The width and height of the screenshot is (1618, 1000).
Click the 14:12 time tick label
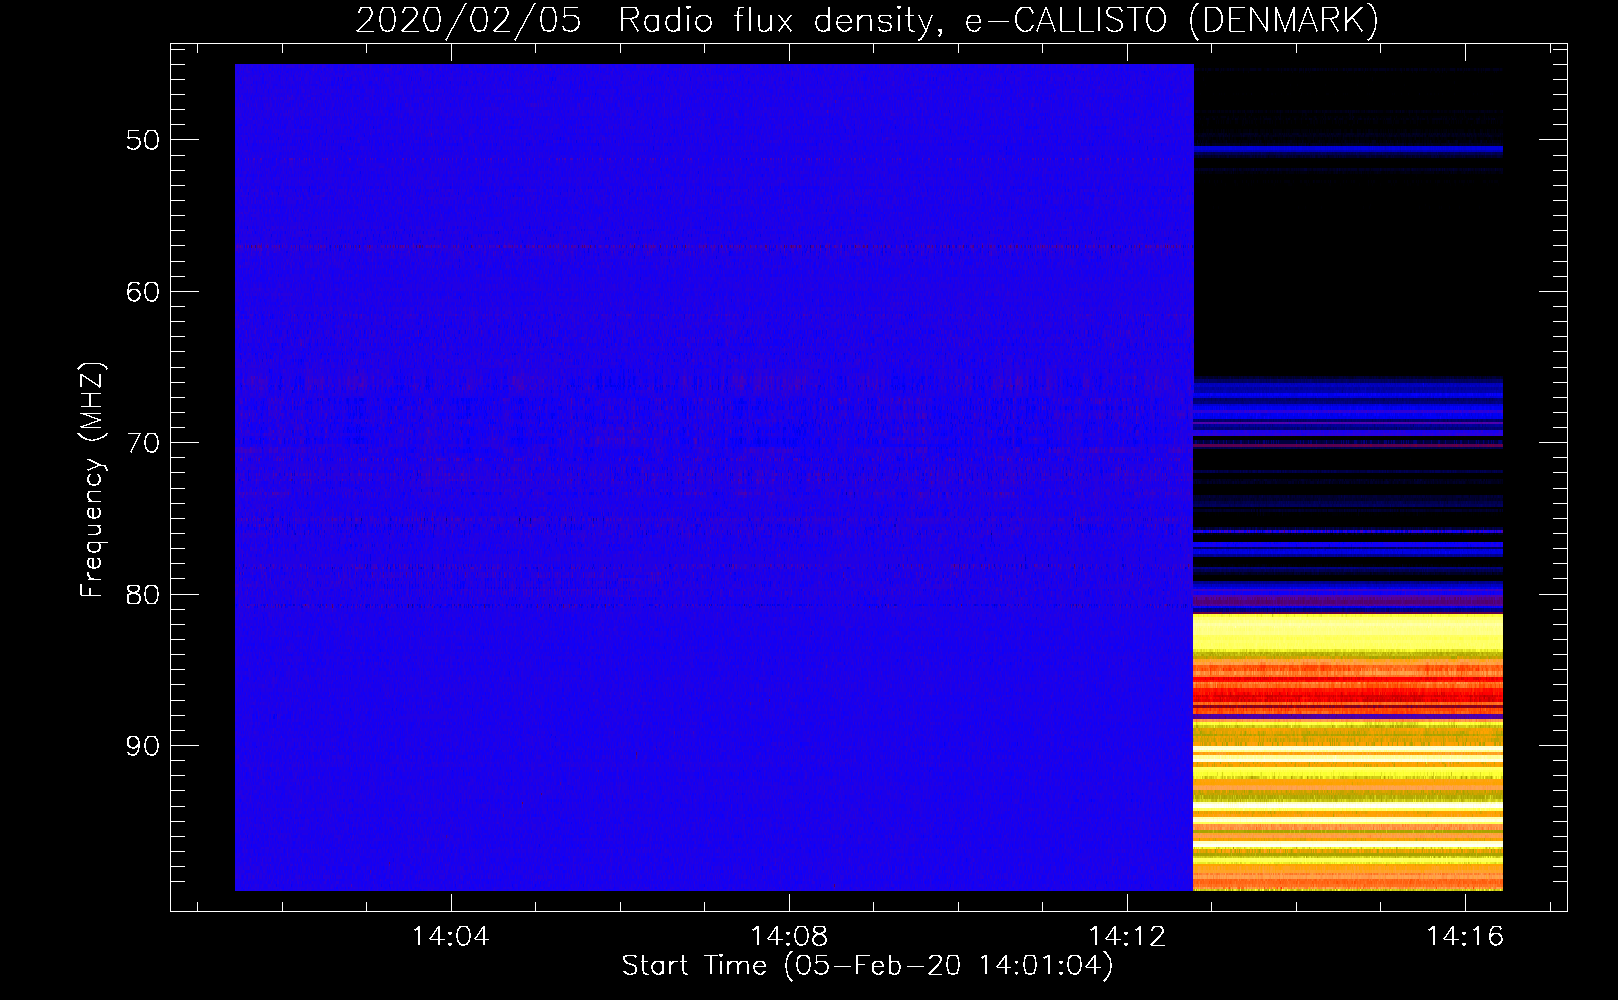[x=1127, y=937]
